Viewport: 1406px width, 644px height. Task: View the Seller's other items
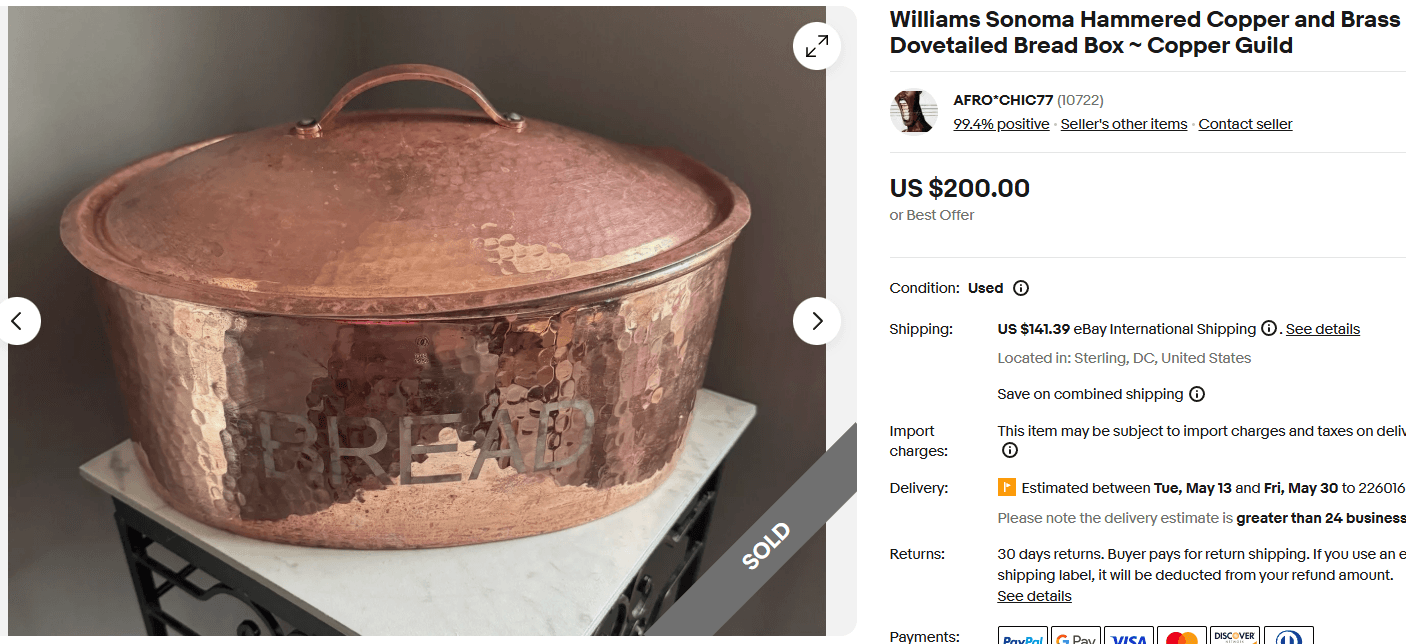coord(1123,123)
